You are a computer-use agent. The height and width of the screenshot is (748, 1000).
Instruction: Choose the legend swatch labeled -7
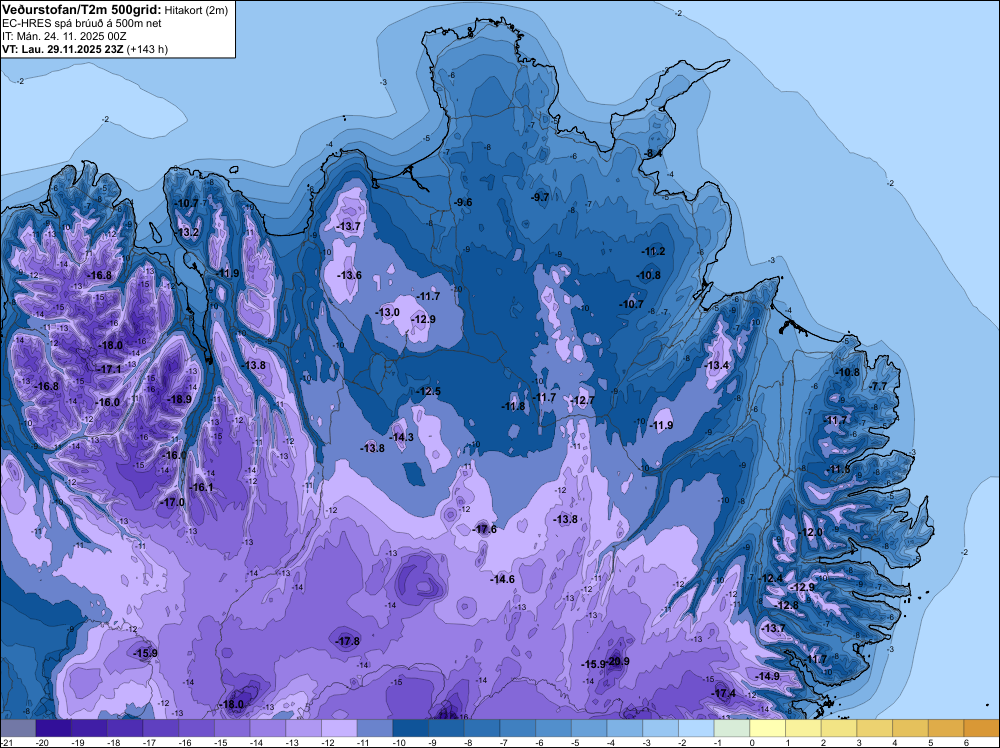[x=518, y=728]
